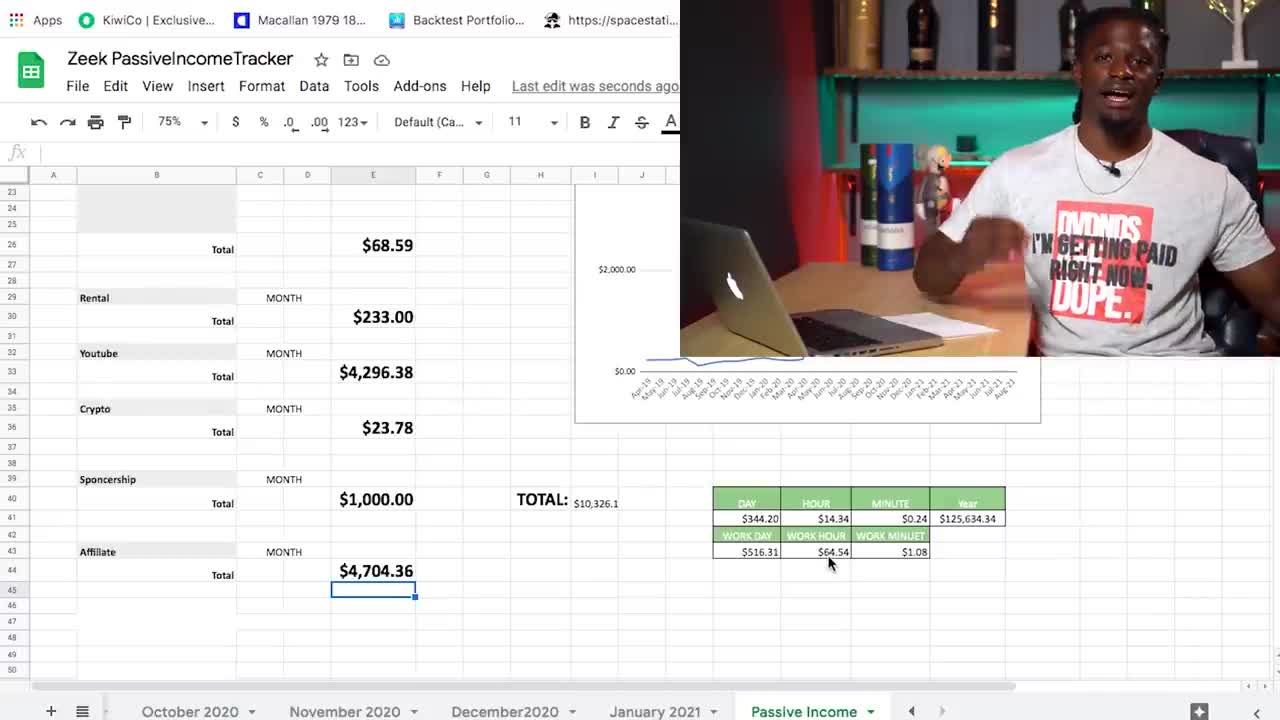Toggle bold formatting
The image size is (1280, 720).
585,122
